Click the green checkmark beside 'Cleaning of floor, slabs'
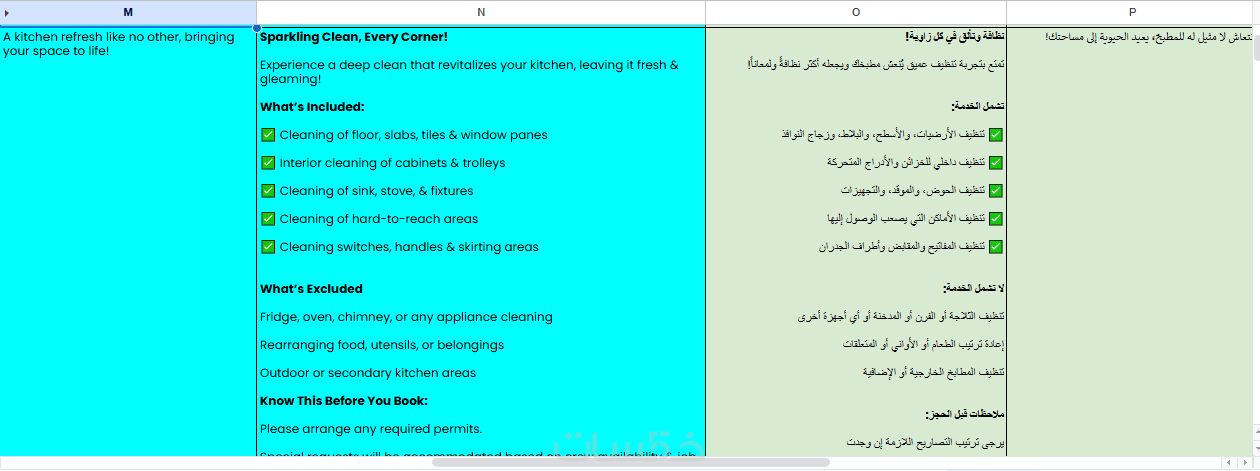 [268, 134]
